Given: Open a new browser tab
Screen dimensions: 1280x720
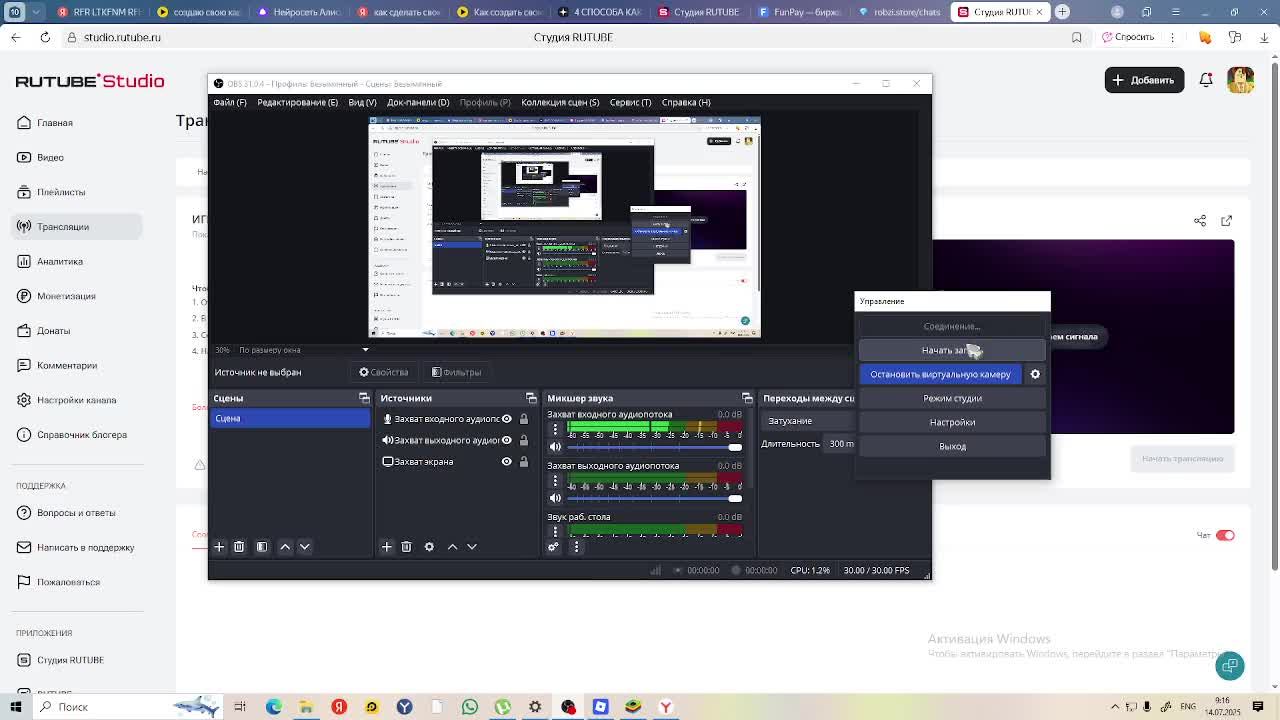Looking at the screenshot, I should [1062, 12].
